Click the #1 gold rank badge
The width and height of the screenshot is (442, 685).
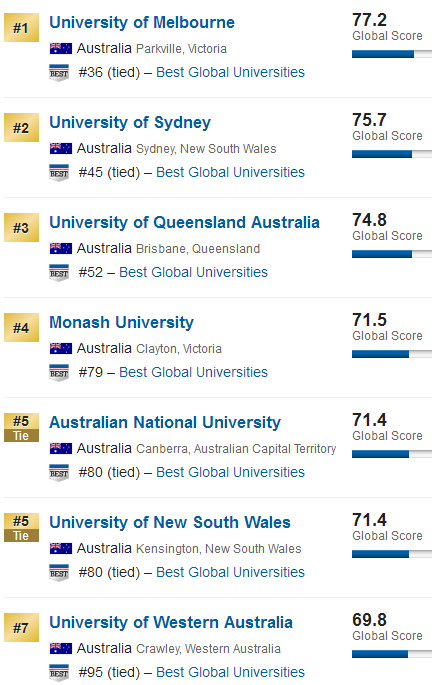tap(21, 28)
